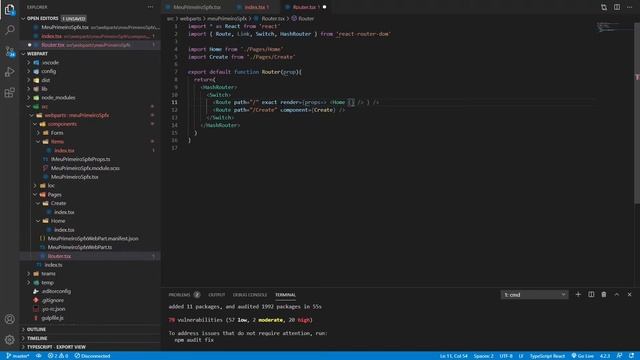Open editor more actions ellipsis
Image resolution: width=640 pixels, height=360 pixels.
[x=630, y=7]
